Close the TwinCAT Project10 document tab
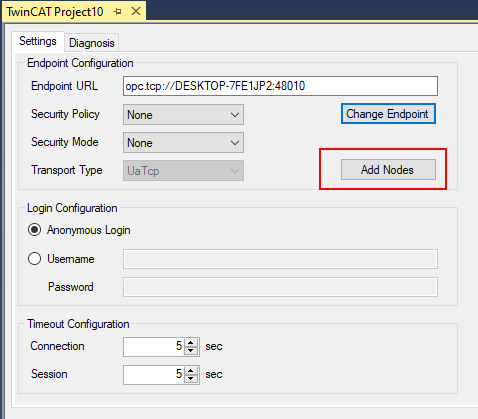478x419 pixels. [x=136, y=12]
